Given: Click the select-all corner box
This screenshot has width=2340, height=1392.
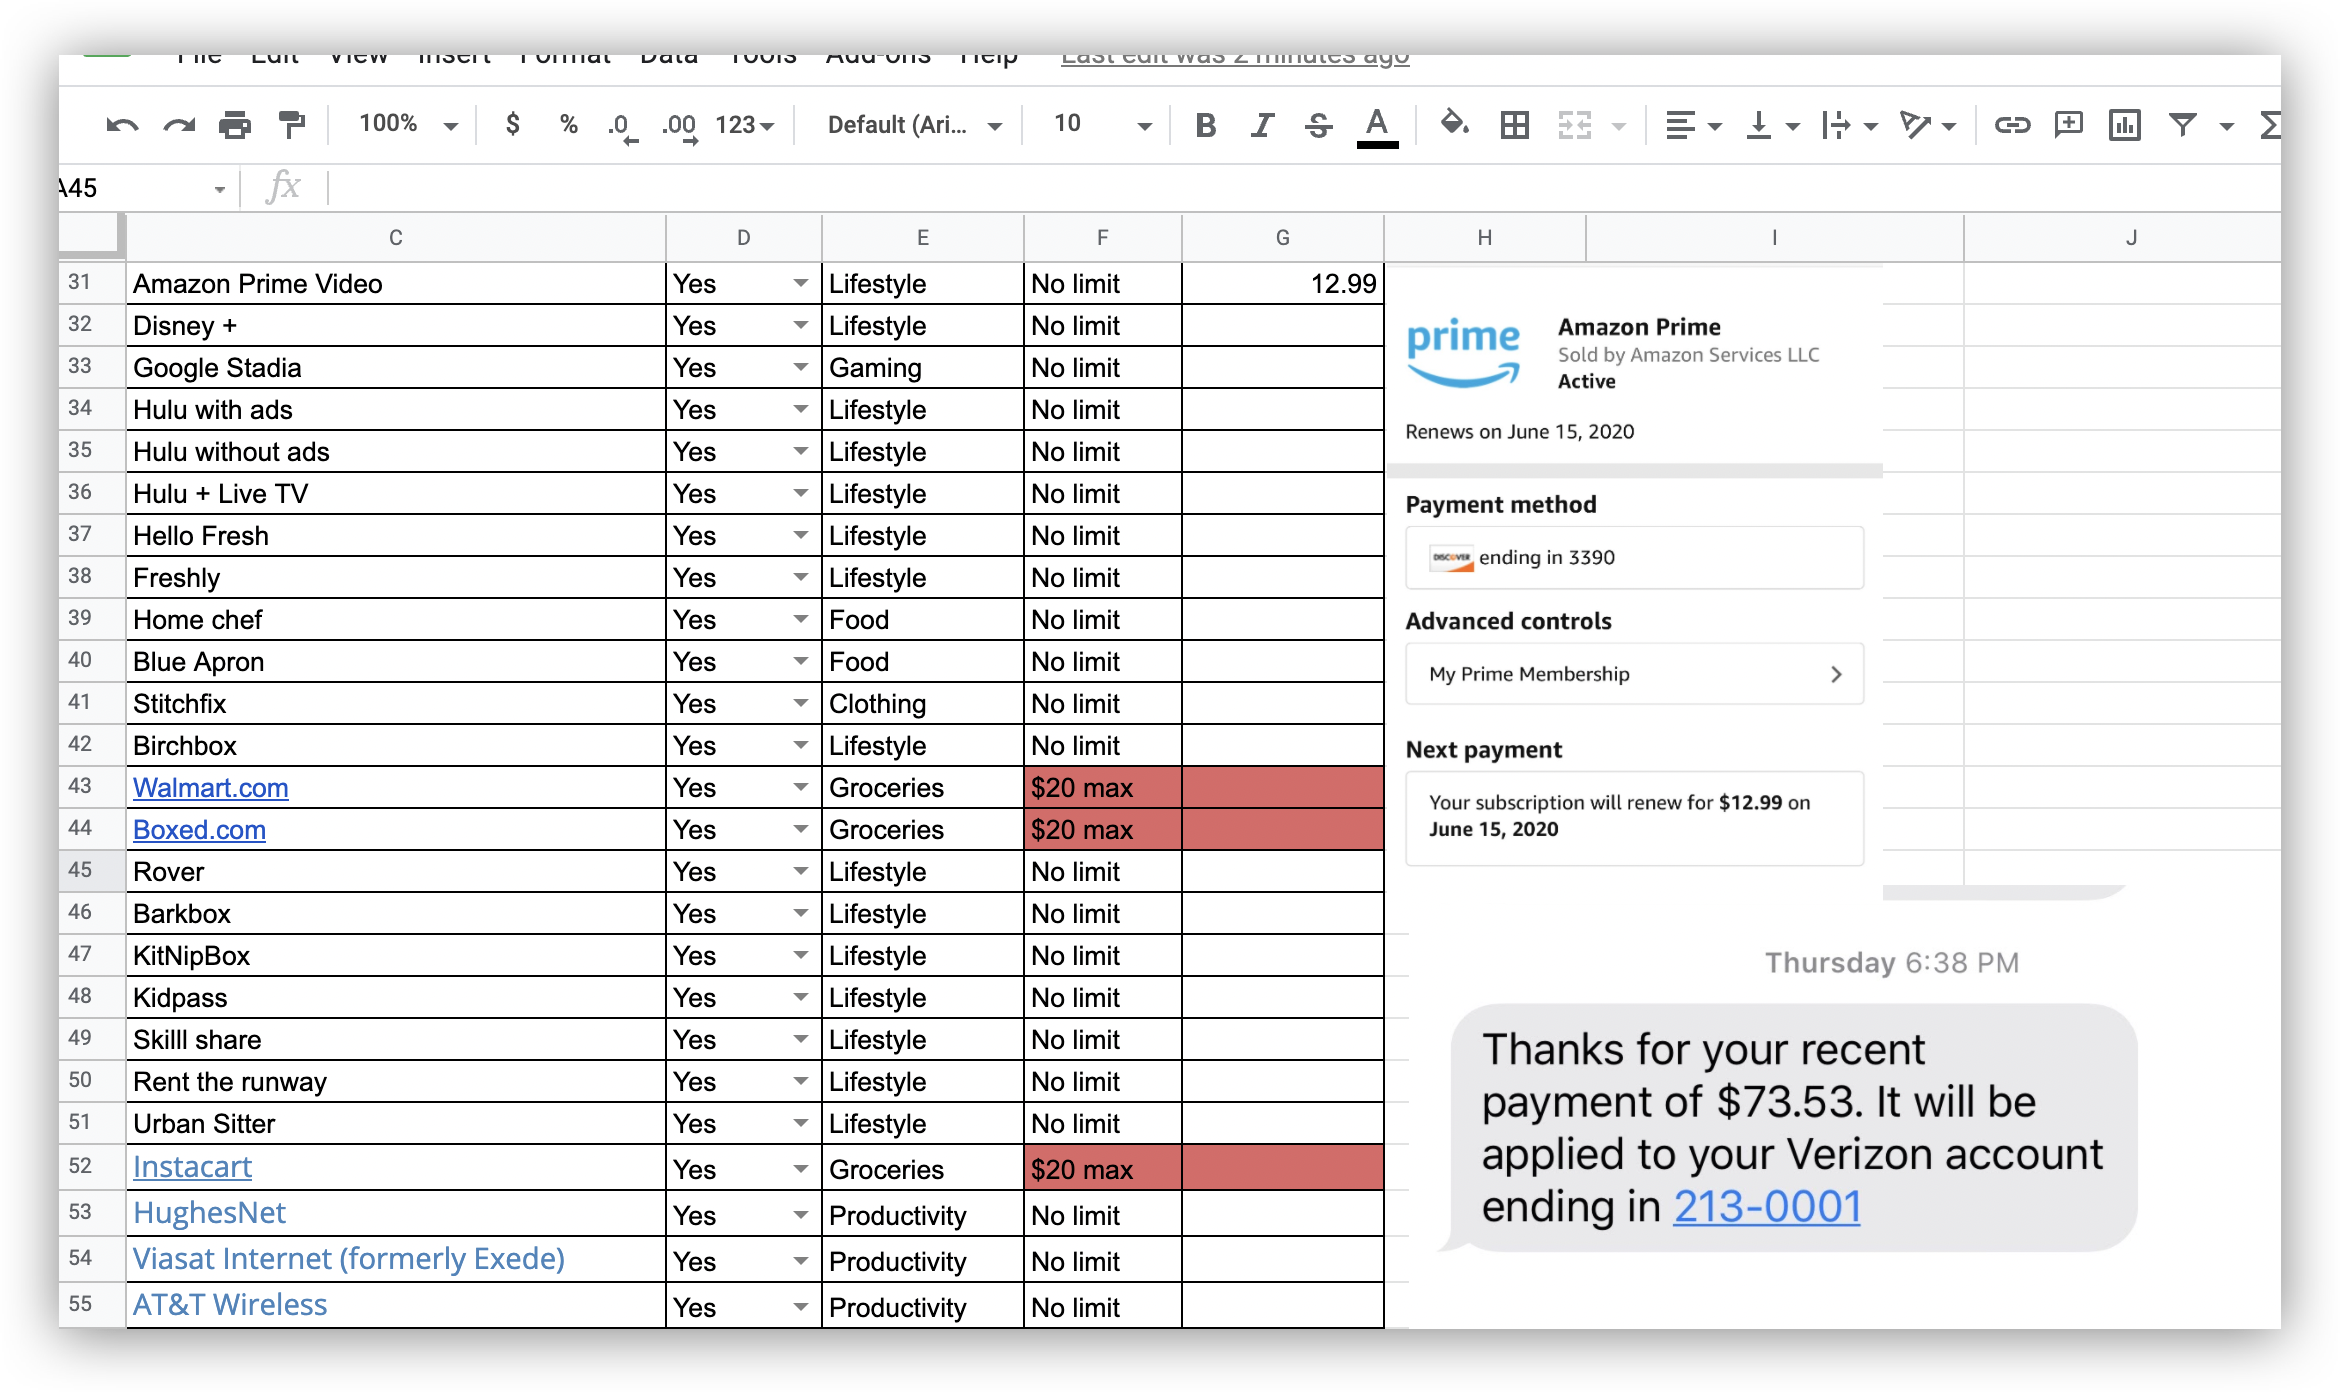Looking at the screenshot, I should (91, 235).
